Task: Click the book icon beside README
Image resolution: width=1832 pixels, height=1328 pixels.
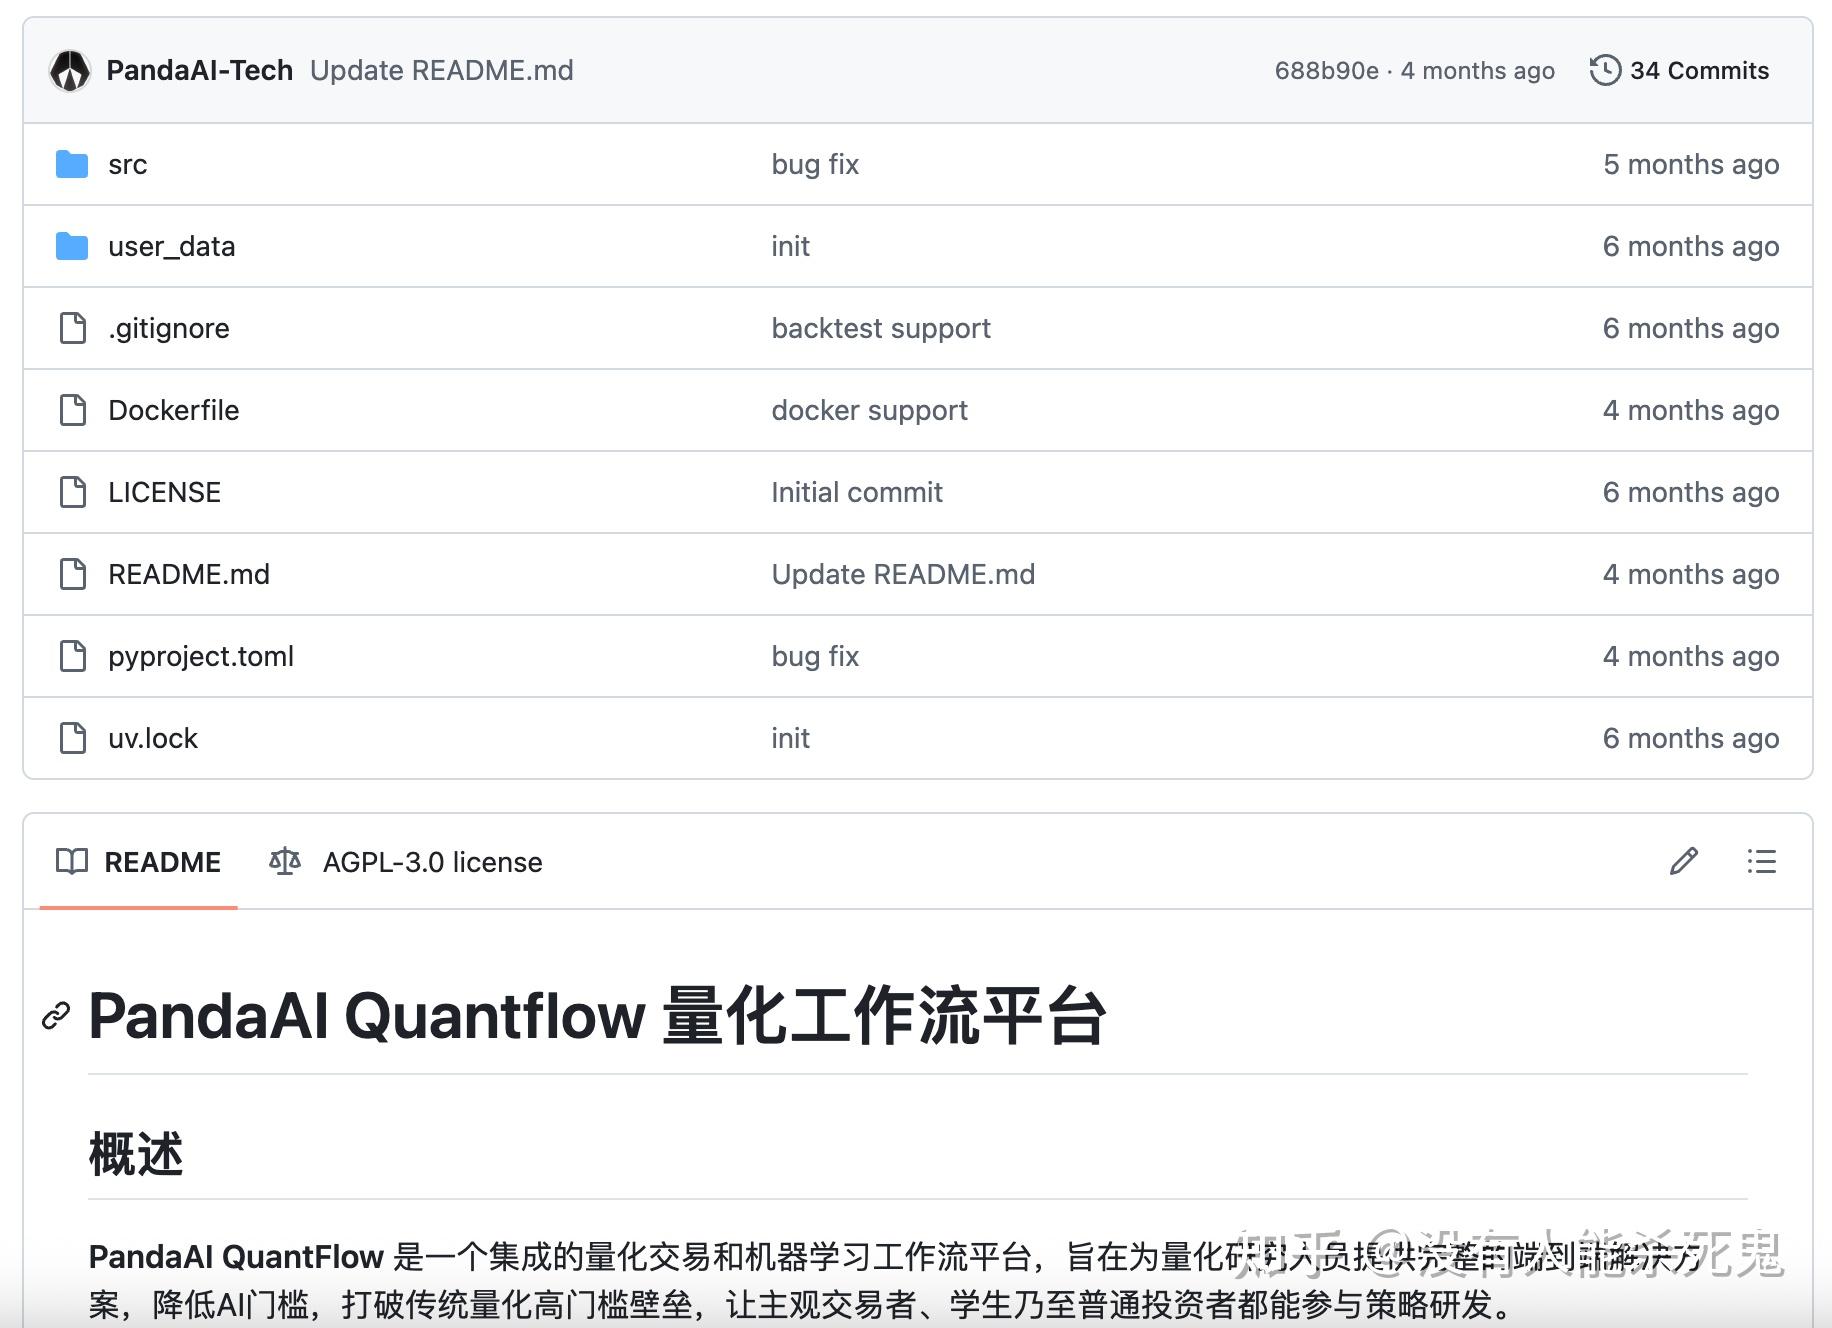Action: (74, 861)
